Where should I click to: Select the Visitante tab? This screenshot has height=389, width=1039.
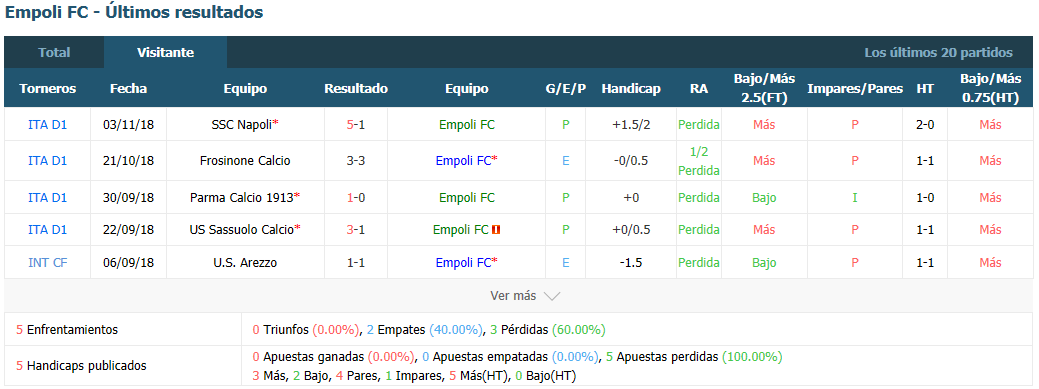pyautogui.click(x=166, y=52)
